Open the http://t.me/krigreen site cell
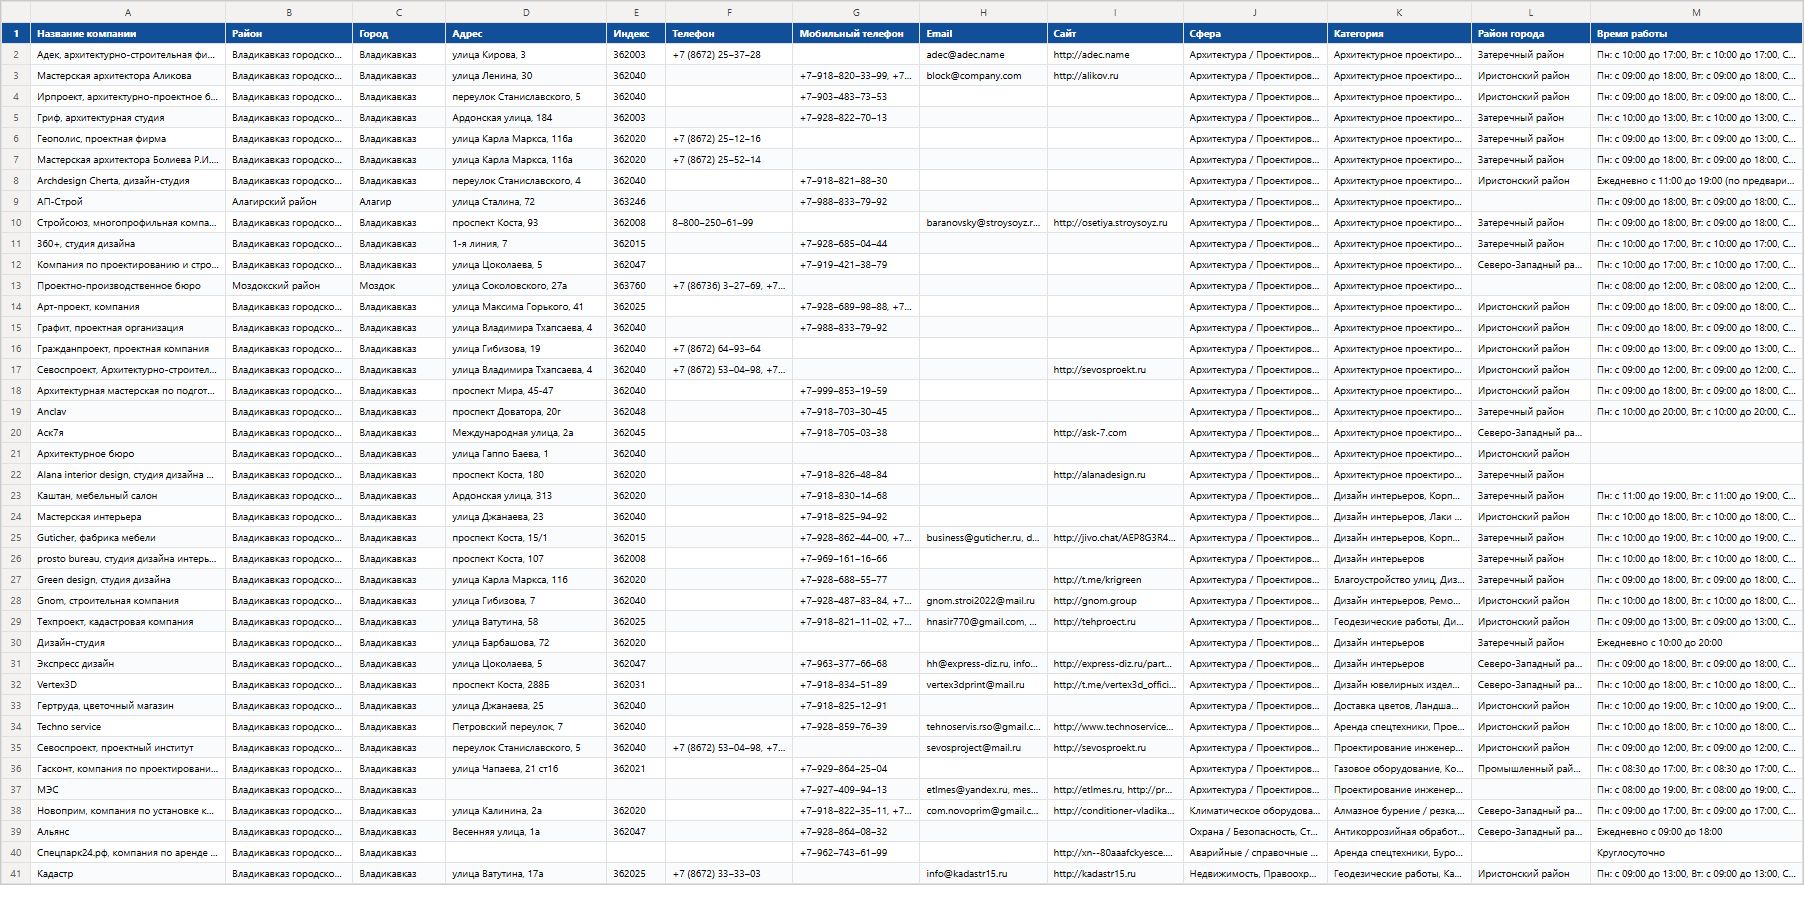The width and height of the screenshot is (1804, 902). click(1115, 580)
